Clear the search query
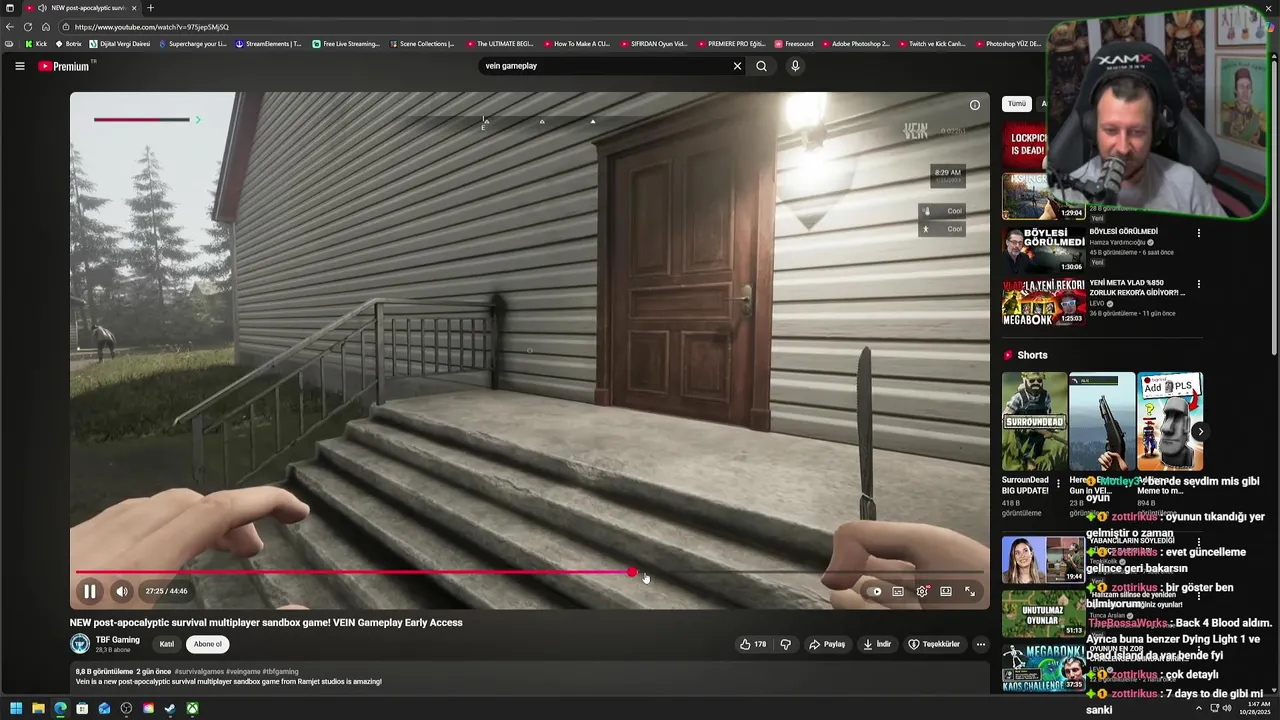1280x720 pixels. [737, 66]
